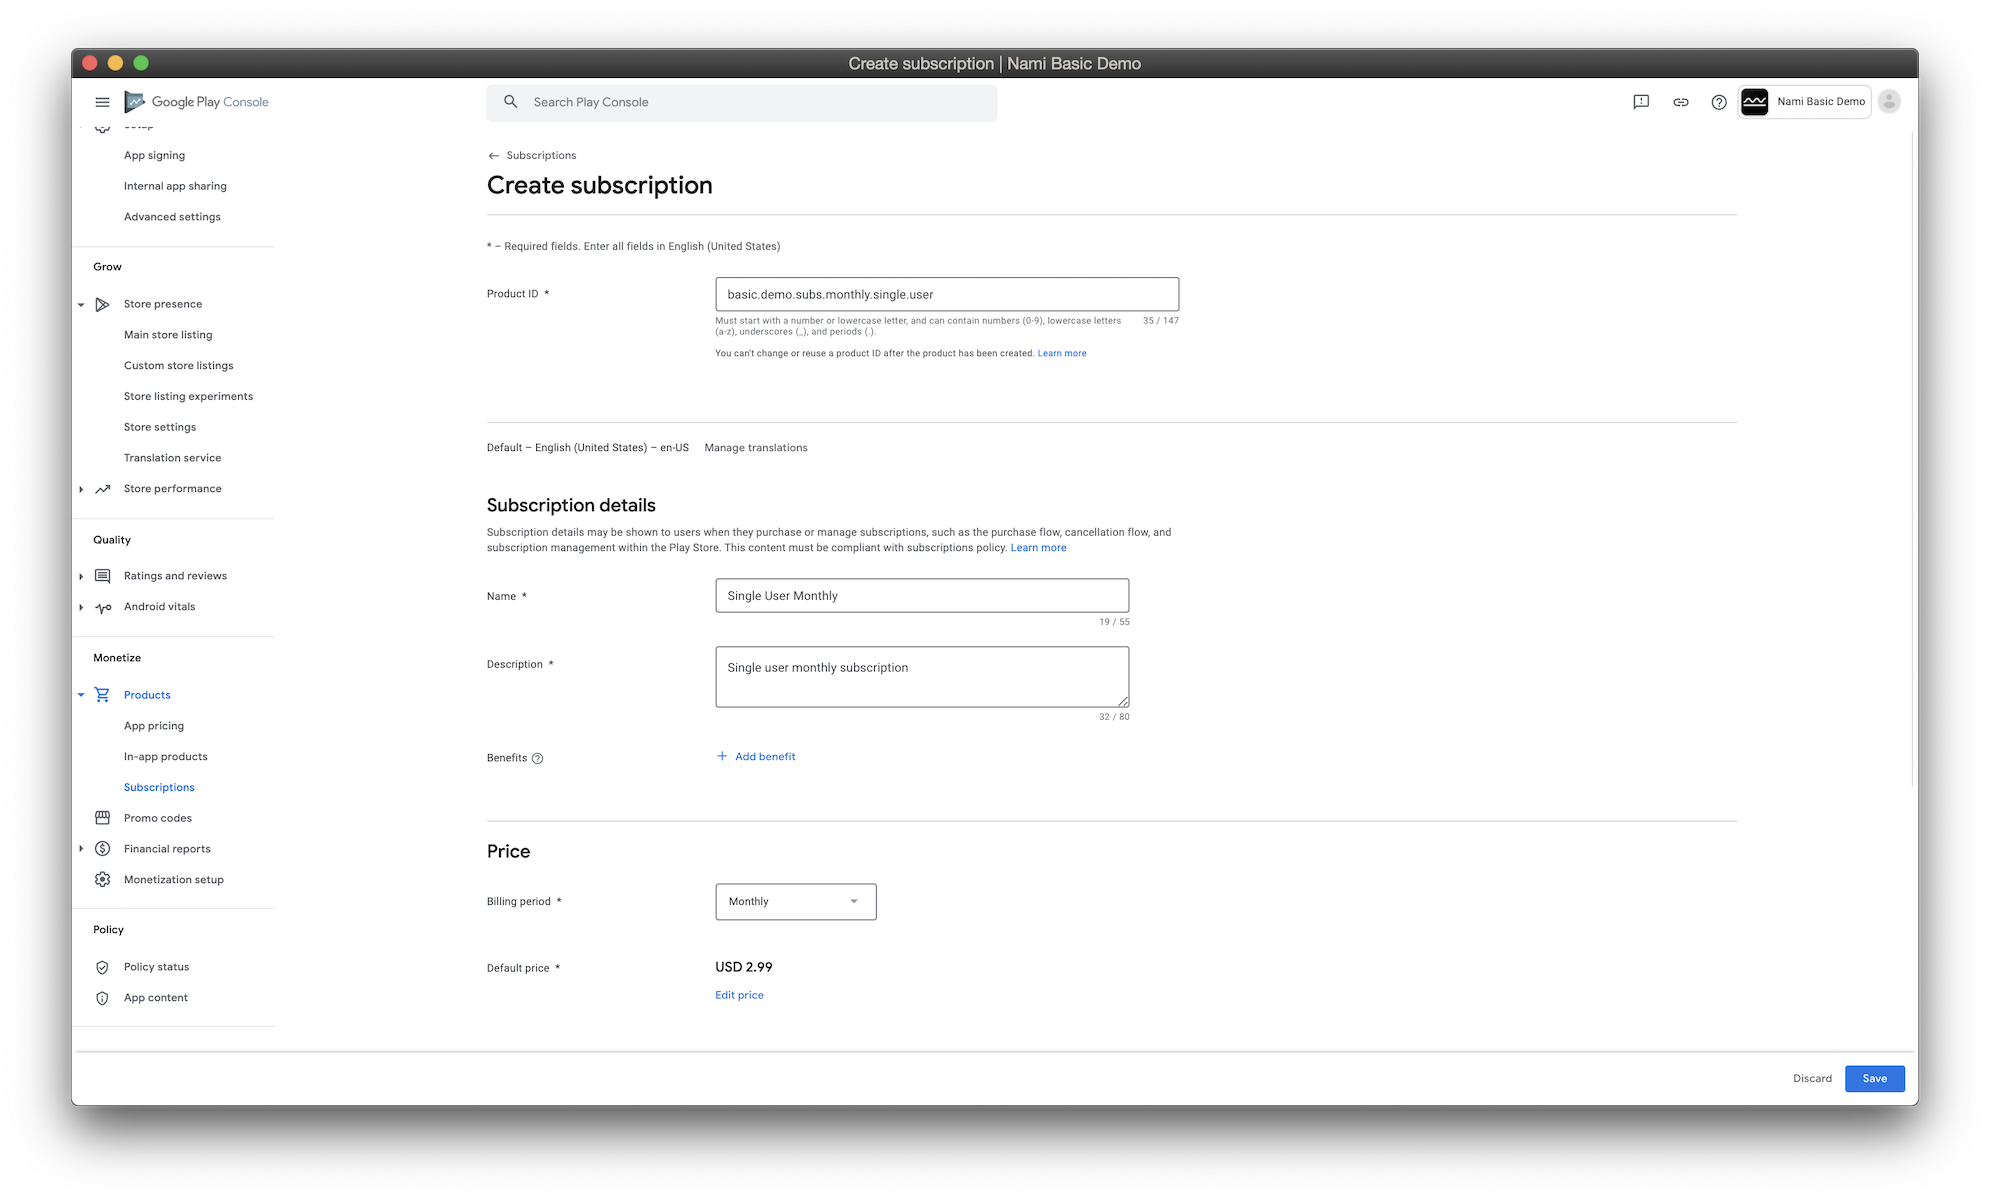Screen dimensions: 1990x1200
Task: Open Store listing experiments
Action: (188, 397)
